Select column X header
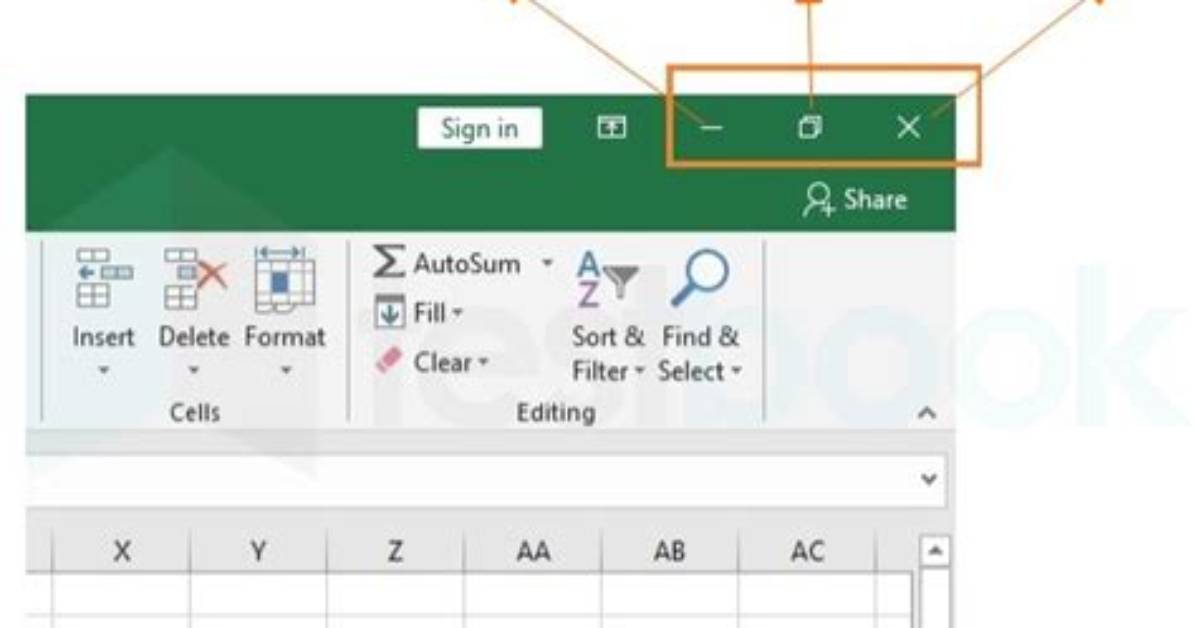 pos(121,551)
